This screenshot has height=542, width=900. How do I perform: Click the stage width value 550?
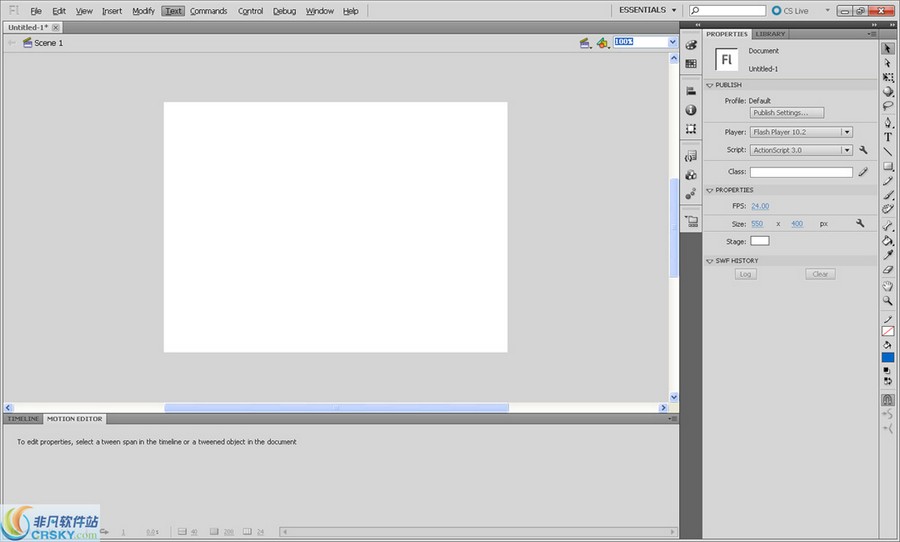(x=757, y=224)
